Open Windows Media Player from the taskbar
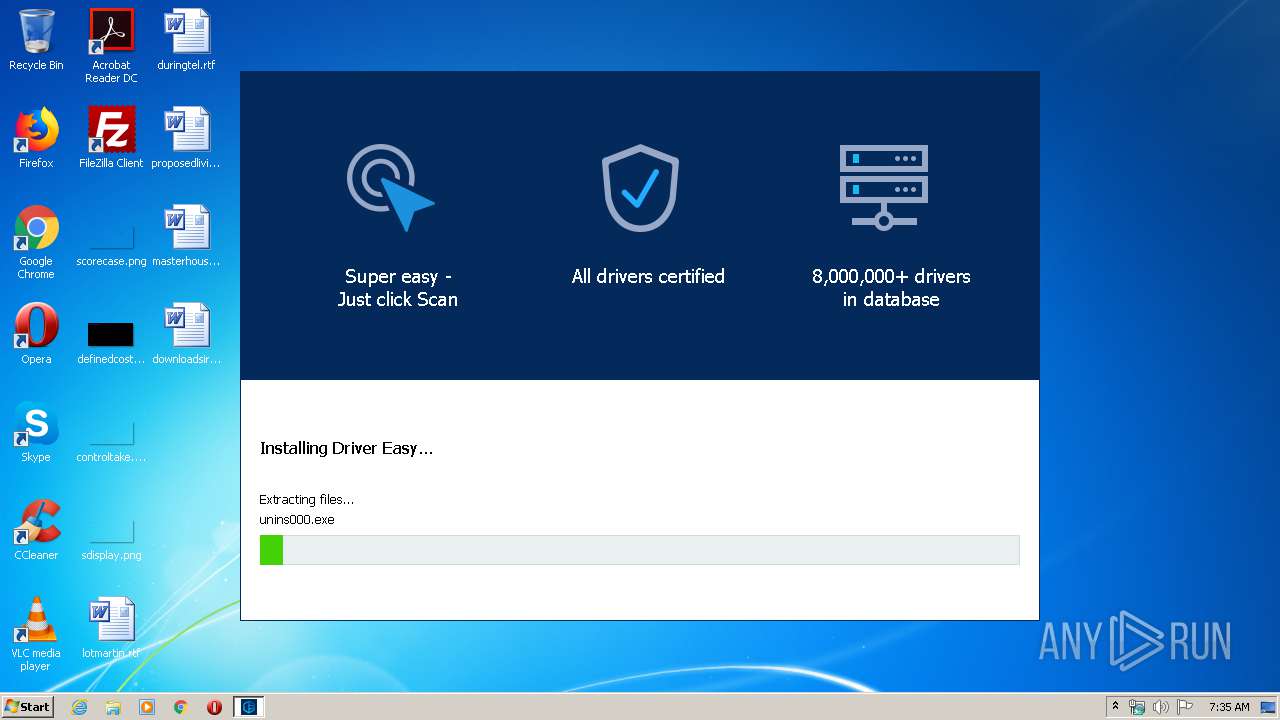1280x720 pixels. [147, 707]
